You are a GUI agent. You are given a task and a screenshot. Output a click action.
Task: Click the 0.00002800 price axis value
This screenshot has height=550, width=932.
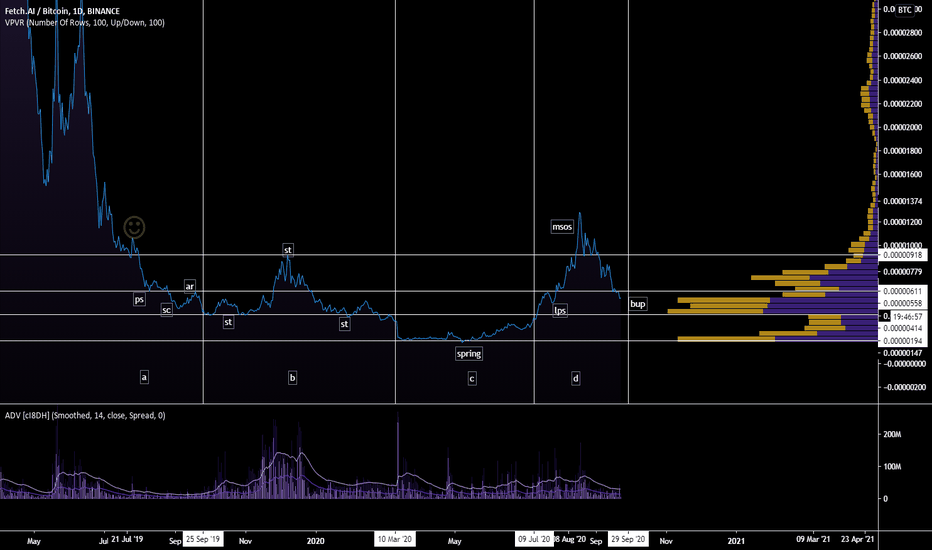(902, 33)
